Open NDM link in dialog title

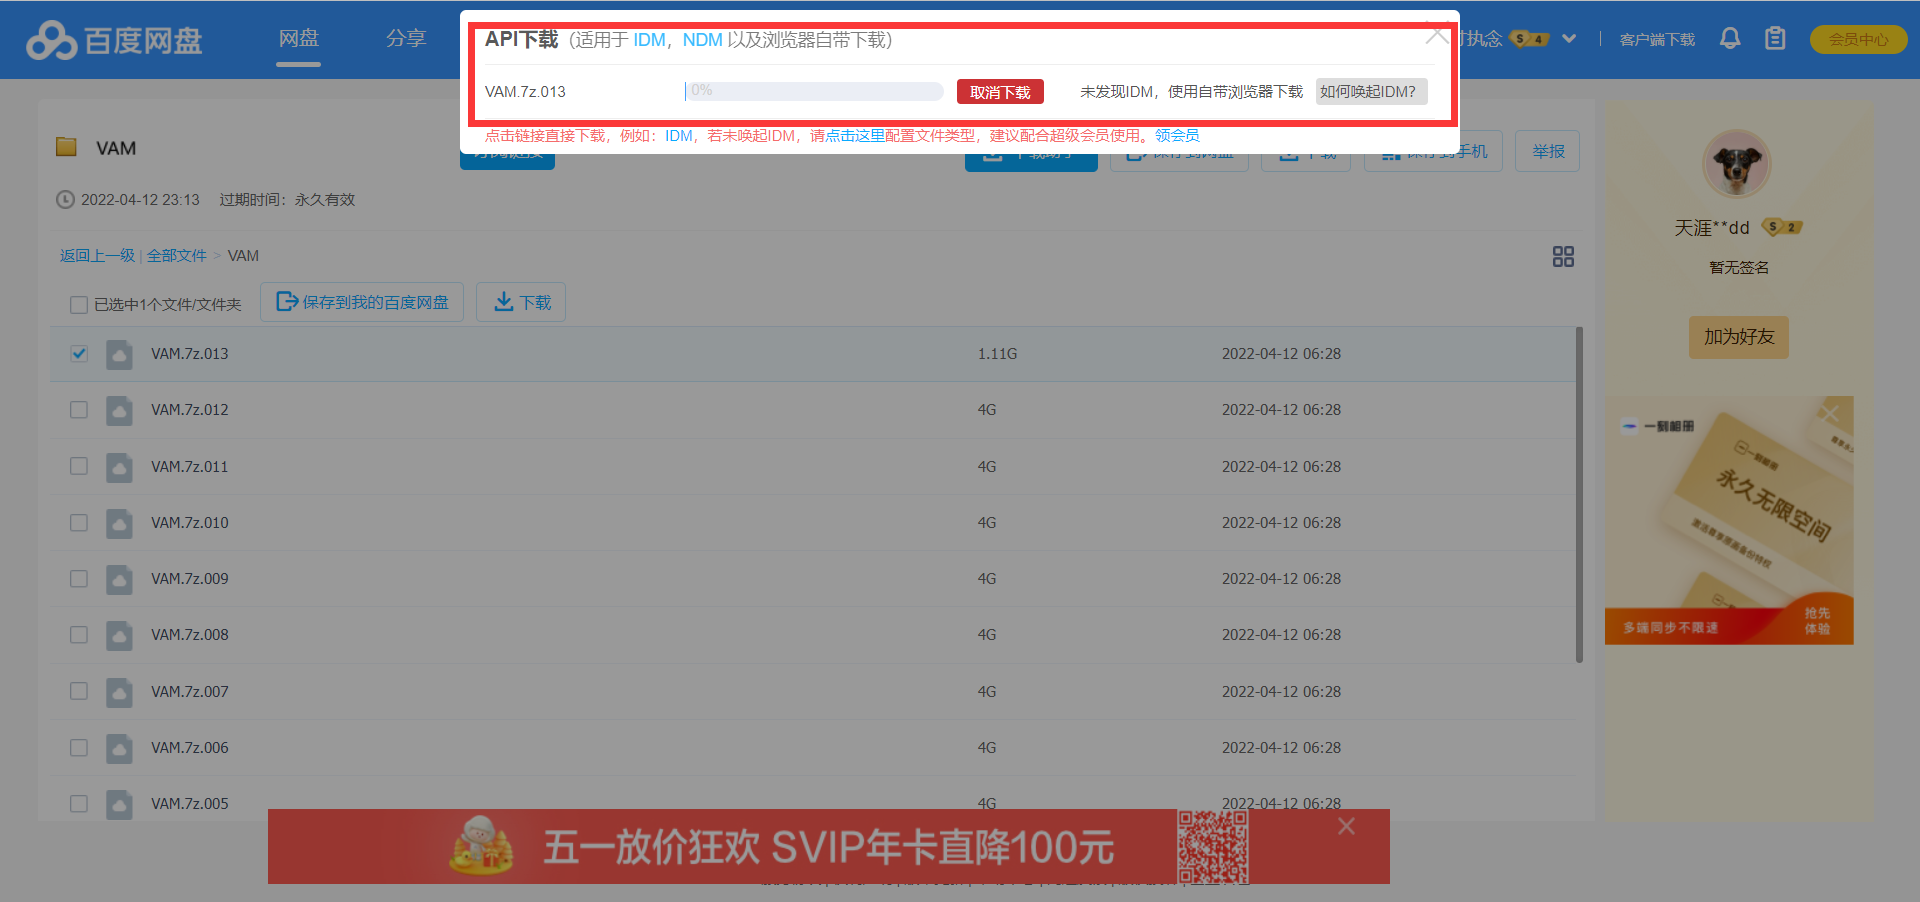coord(702,40)
